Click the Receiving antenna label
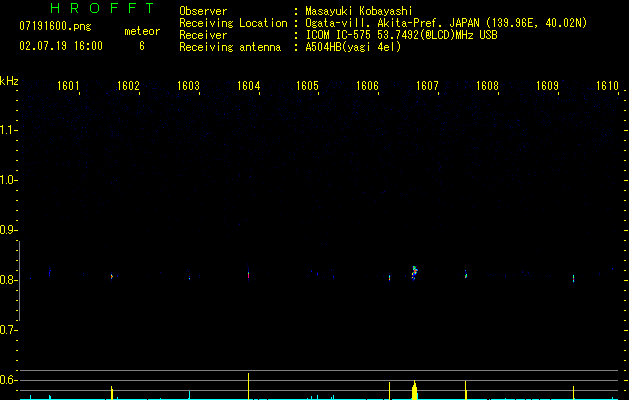The height and width of the screenshot is (400, 629). [230, 47]
